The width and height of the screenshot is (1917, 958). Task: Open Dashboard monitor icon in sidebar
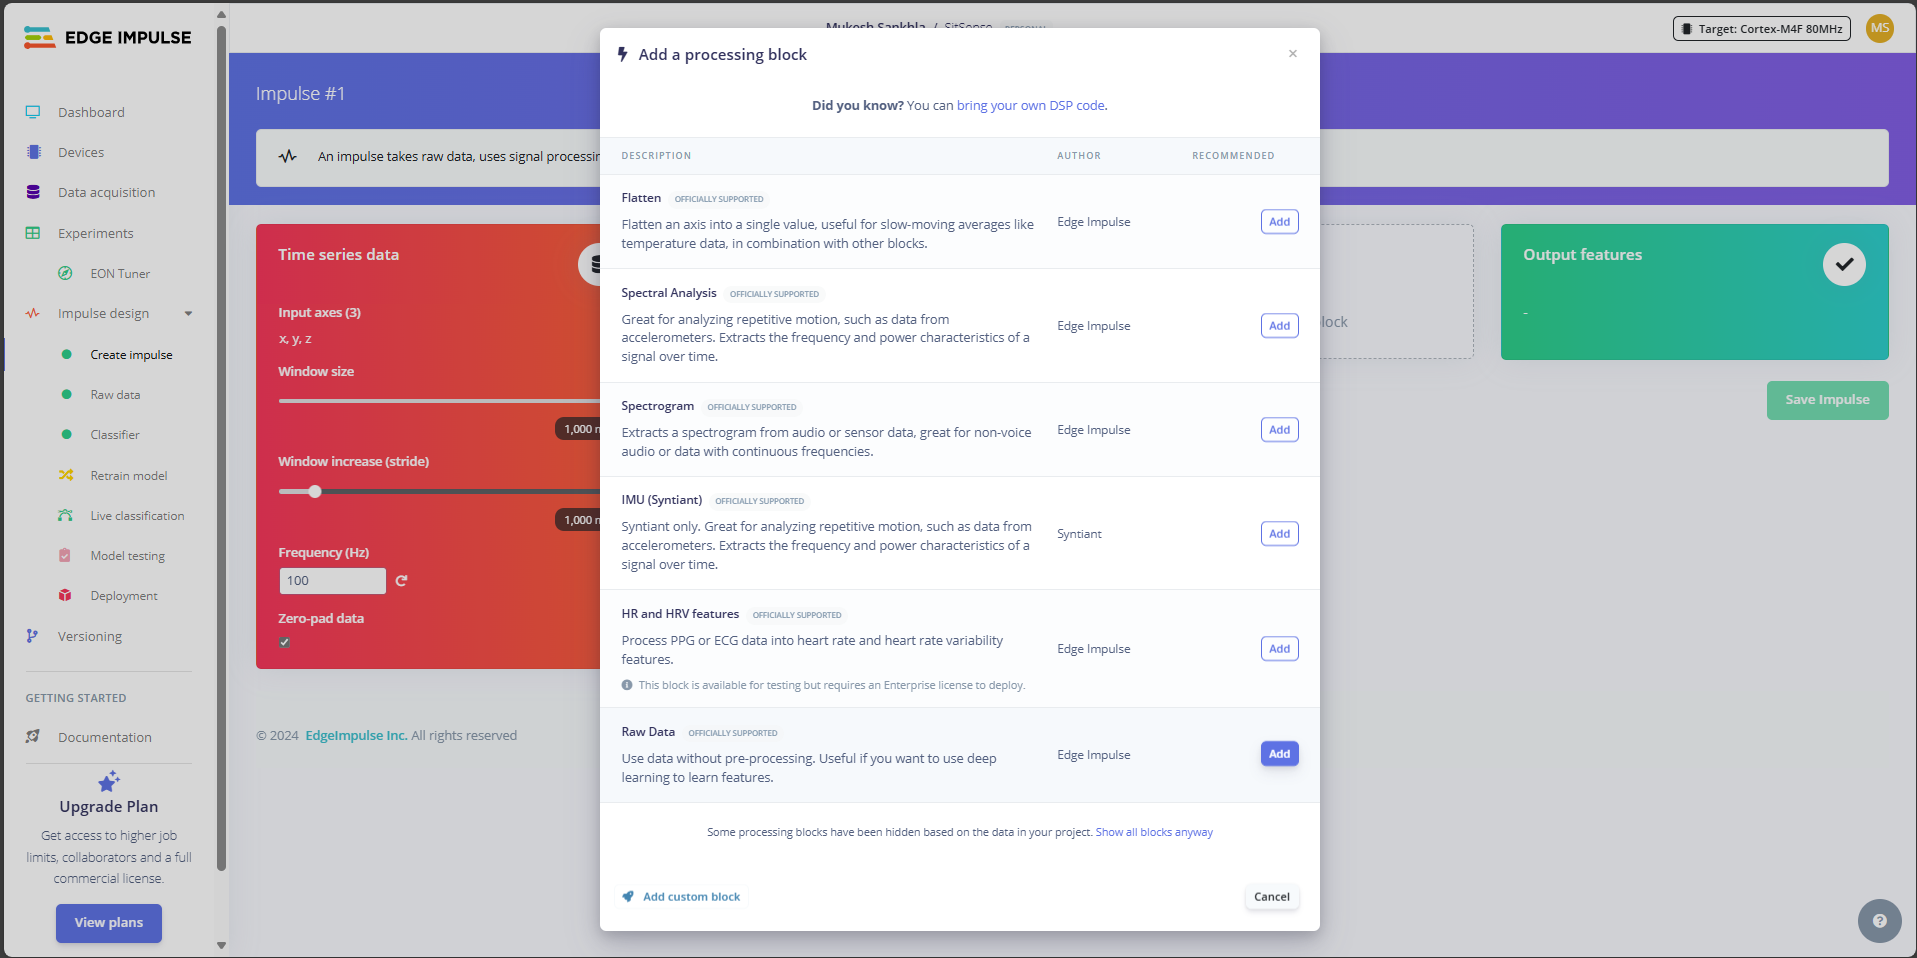[33, 112]
